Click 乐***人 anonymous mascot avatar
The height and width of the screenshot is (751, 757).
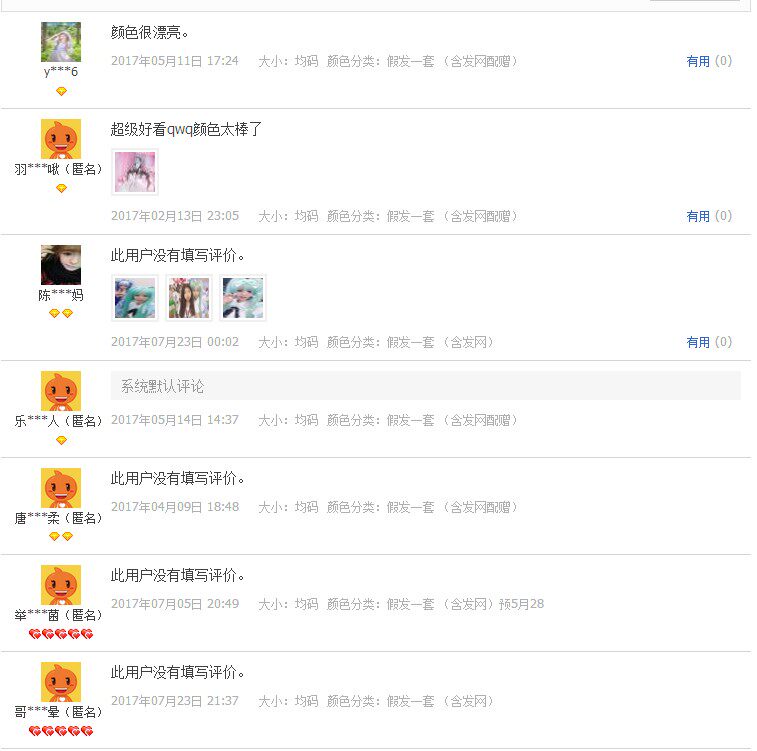click(61, 391)
